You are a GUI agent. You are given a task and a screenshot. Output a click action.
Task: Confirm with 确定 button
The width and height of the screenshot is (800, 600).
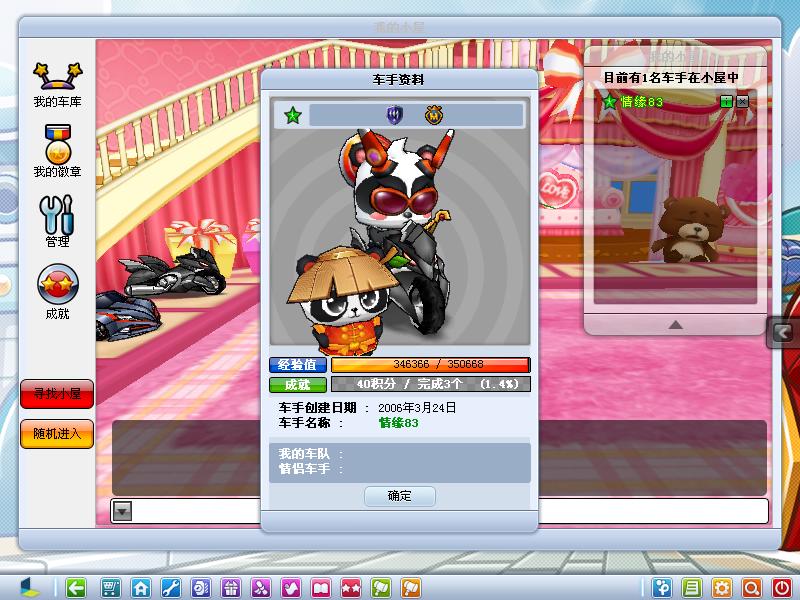click(x=399, y=496)
